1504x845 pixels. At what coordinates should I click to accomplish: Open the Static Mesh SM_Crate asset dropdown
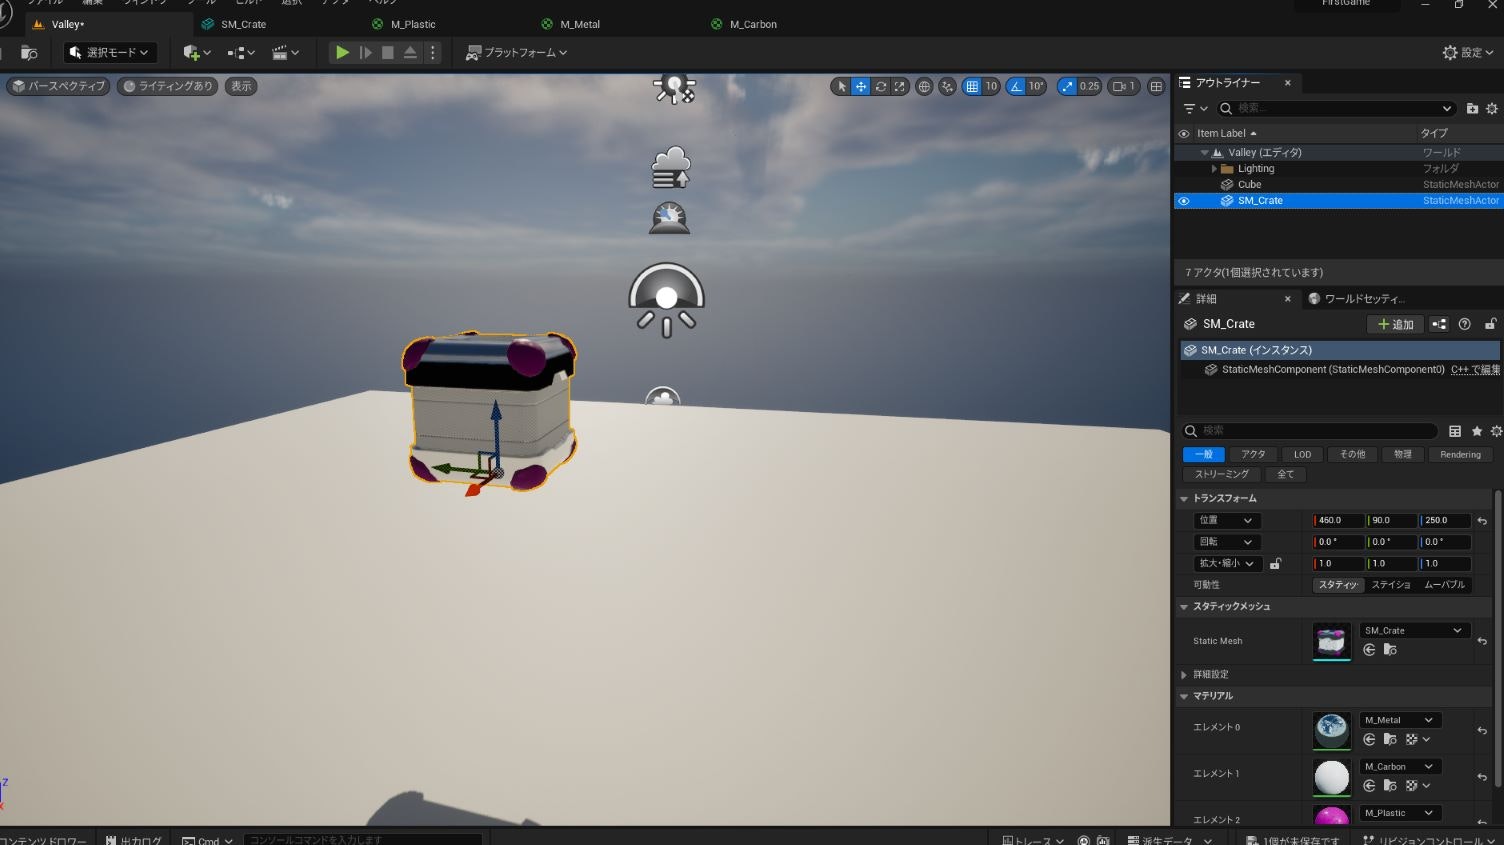coord(1414,631)
